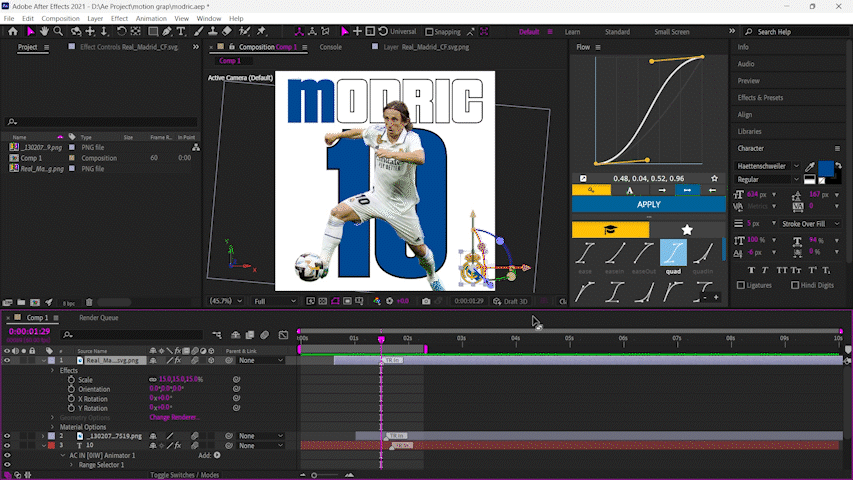Toggle stopwatch for Orientation property
853x480 pixels.
pos(71,389)
